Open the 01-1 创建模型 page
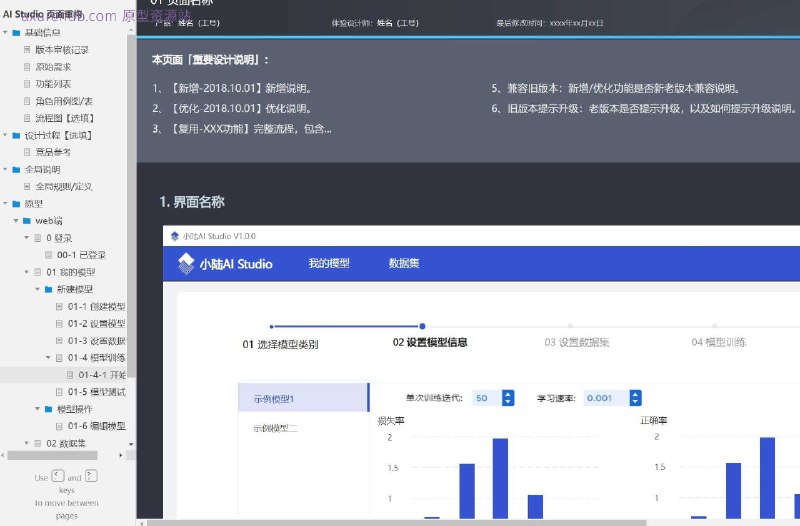Screen dimensions: 800x526 (x=96, y=306)
